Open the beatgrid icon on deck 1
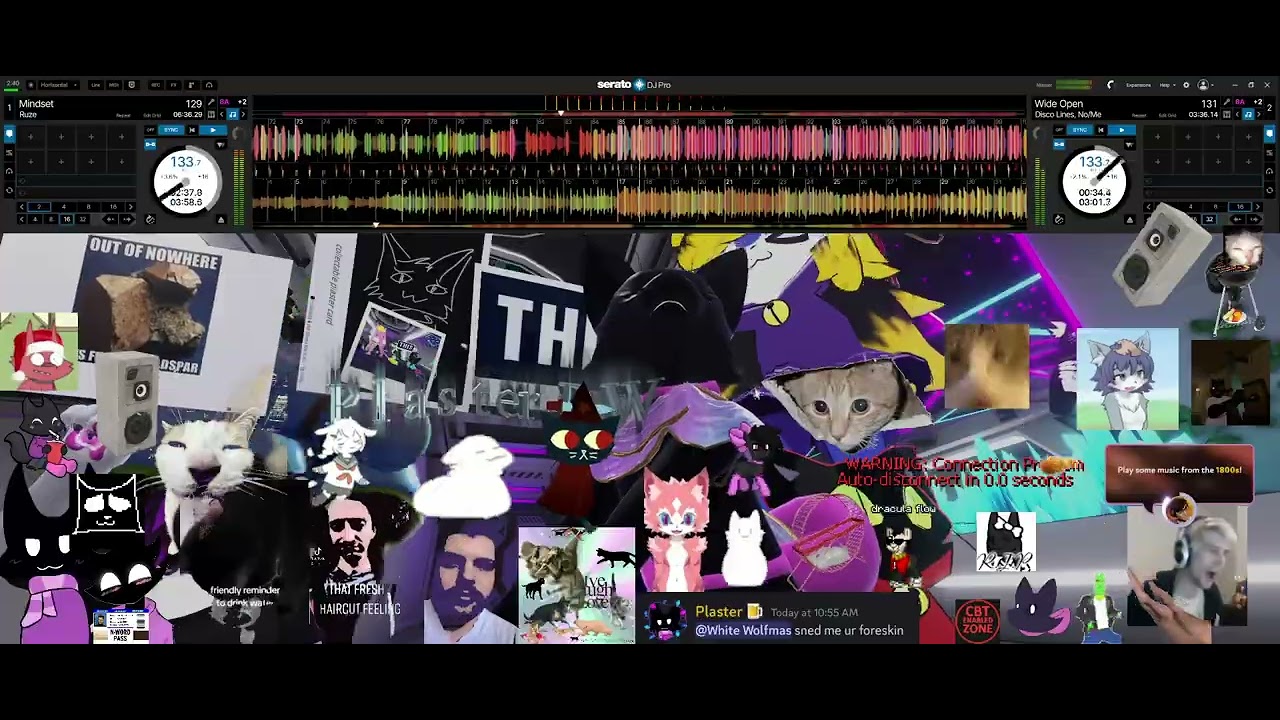The width and height of the screenshot is (1280, 720). tap(211, 115)
